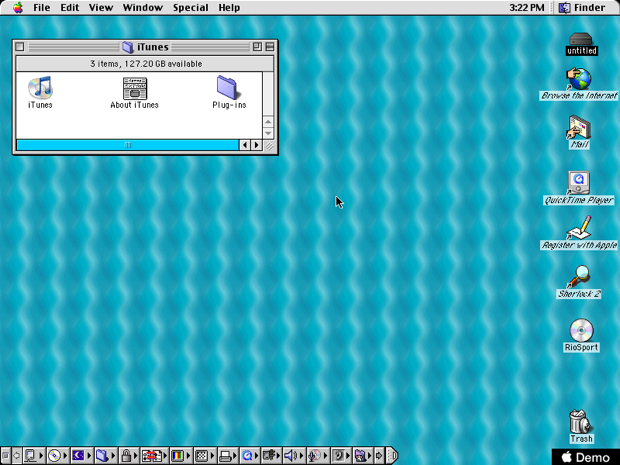Select the Browse the Internet alias

point(579,79)
